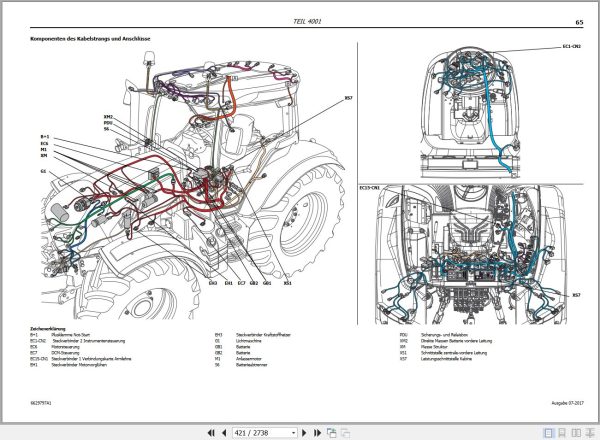600x440 pixels.
Task: Click the EC15-CN1 callout label on the lower-right diagram
Action: [x=370, y=188]
